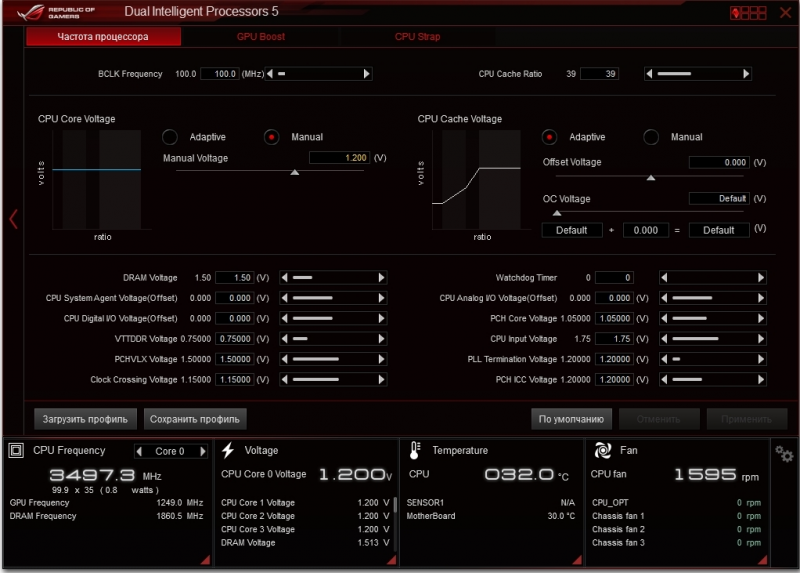The width and height of the screenshot is (800, 573).
Task: Increase PCH ICC Voltage right arrow
Action: (761, 380)
